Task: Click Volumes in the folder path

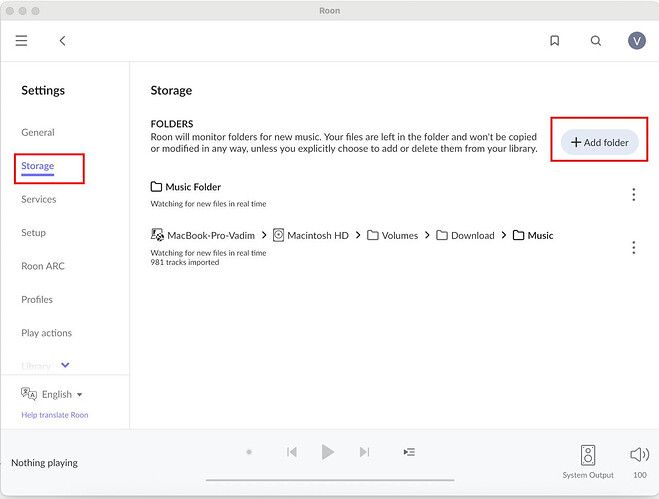Action: 400,235
